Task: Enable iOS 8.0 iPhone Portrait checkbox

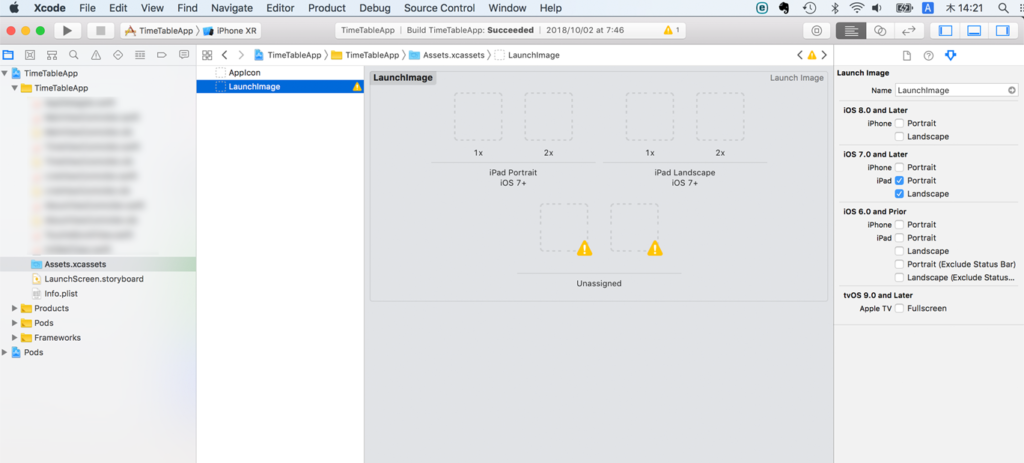Action: point(900,124)
